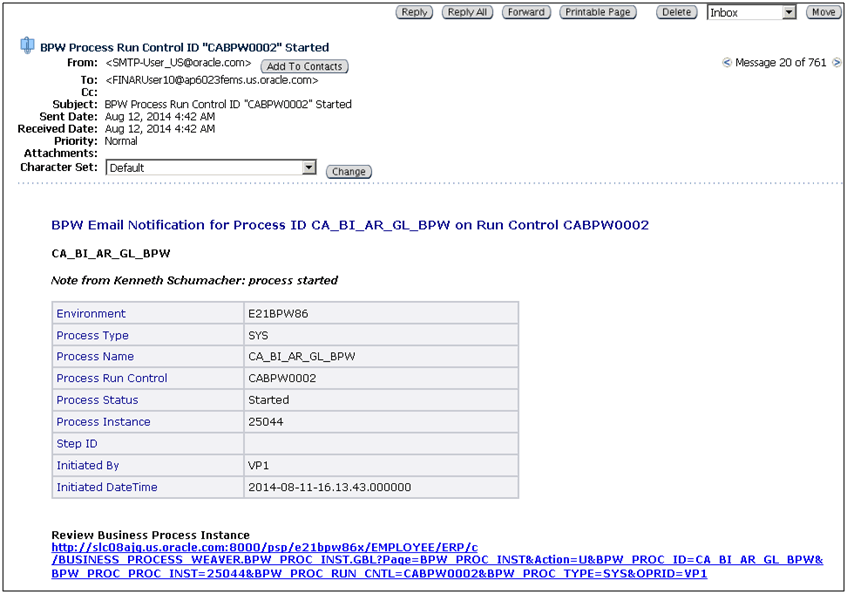
Task: Click the Step ID link
Action: coord(77,443)
